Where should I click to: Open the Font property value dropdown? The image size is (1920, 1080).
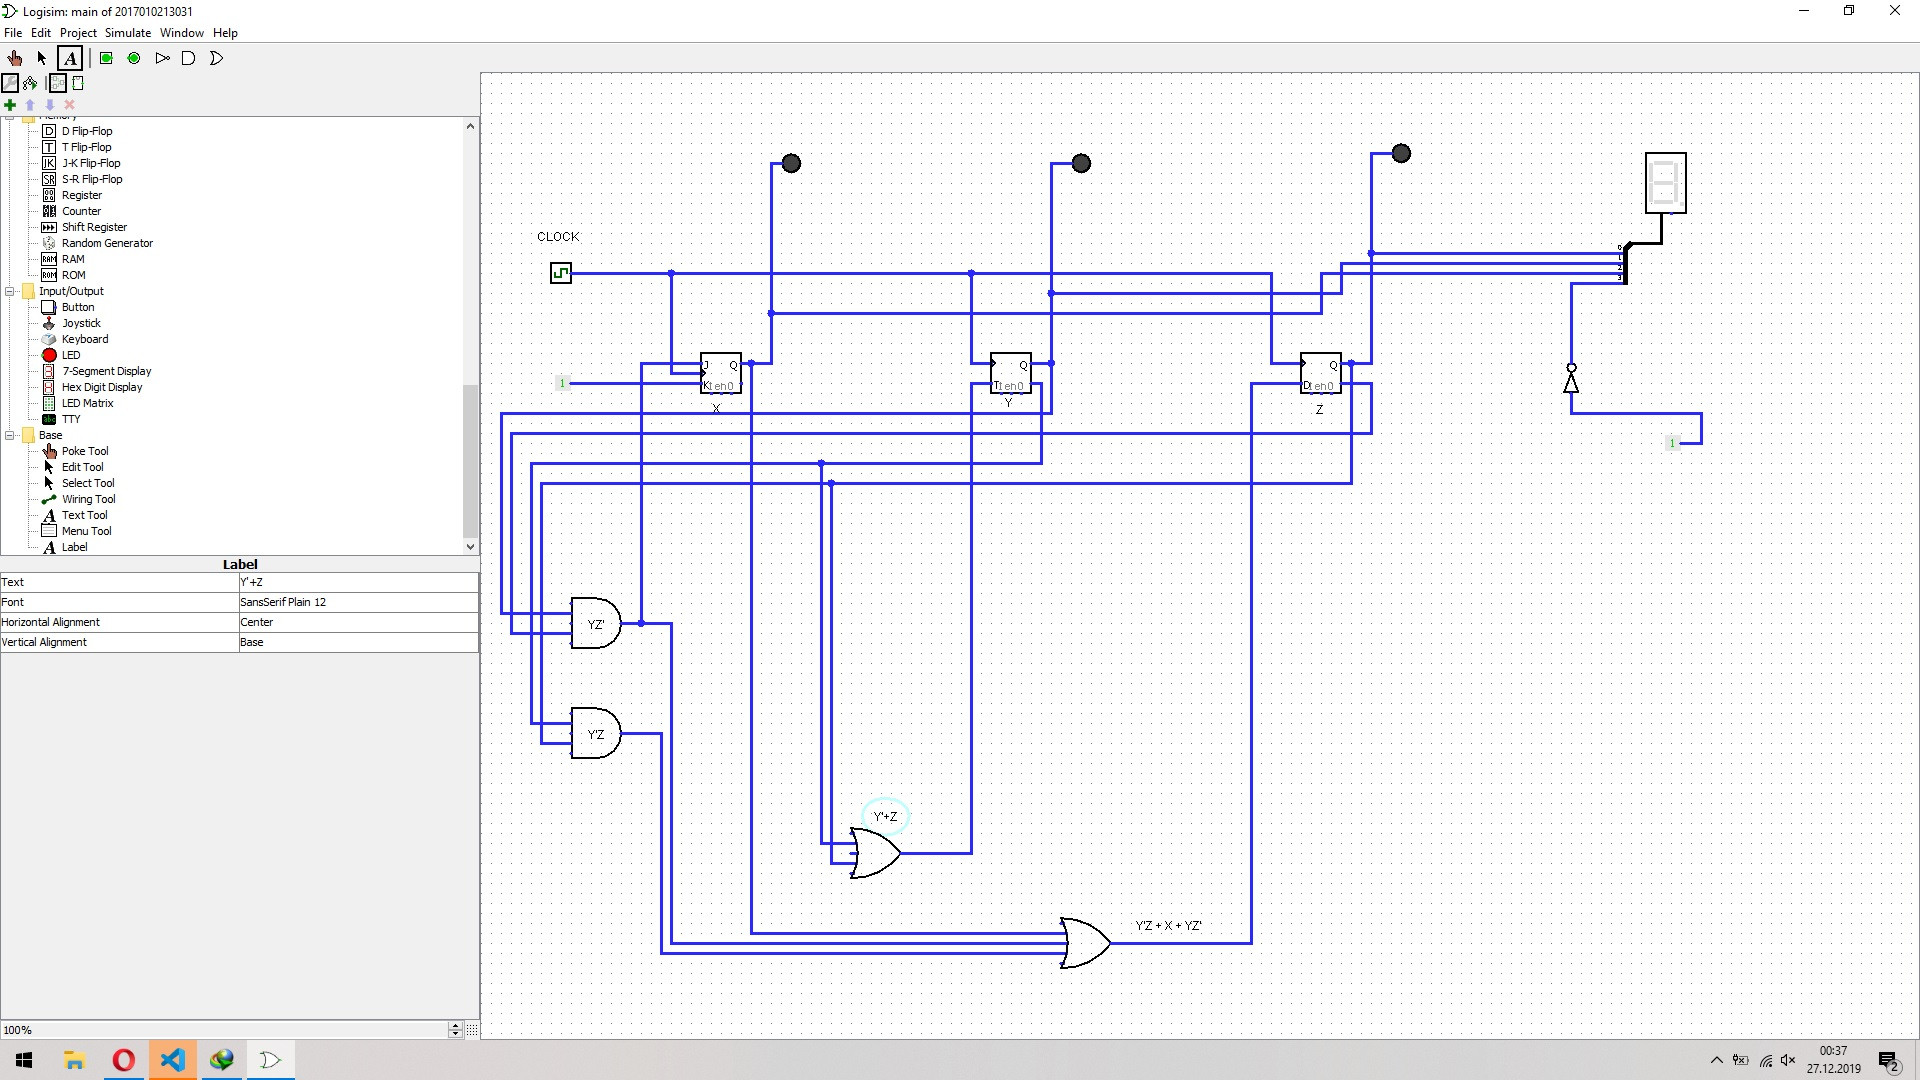tap(358, 602)
